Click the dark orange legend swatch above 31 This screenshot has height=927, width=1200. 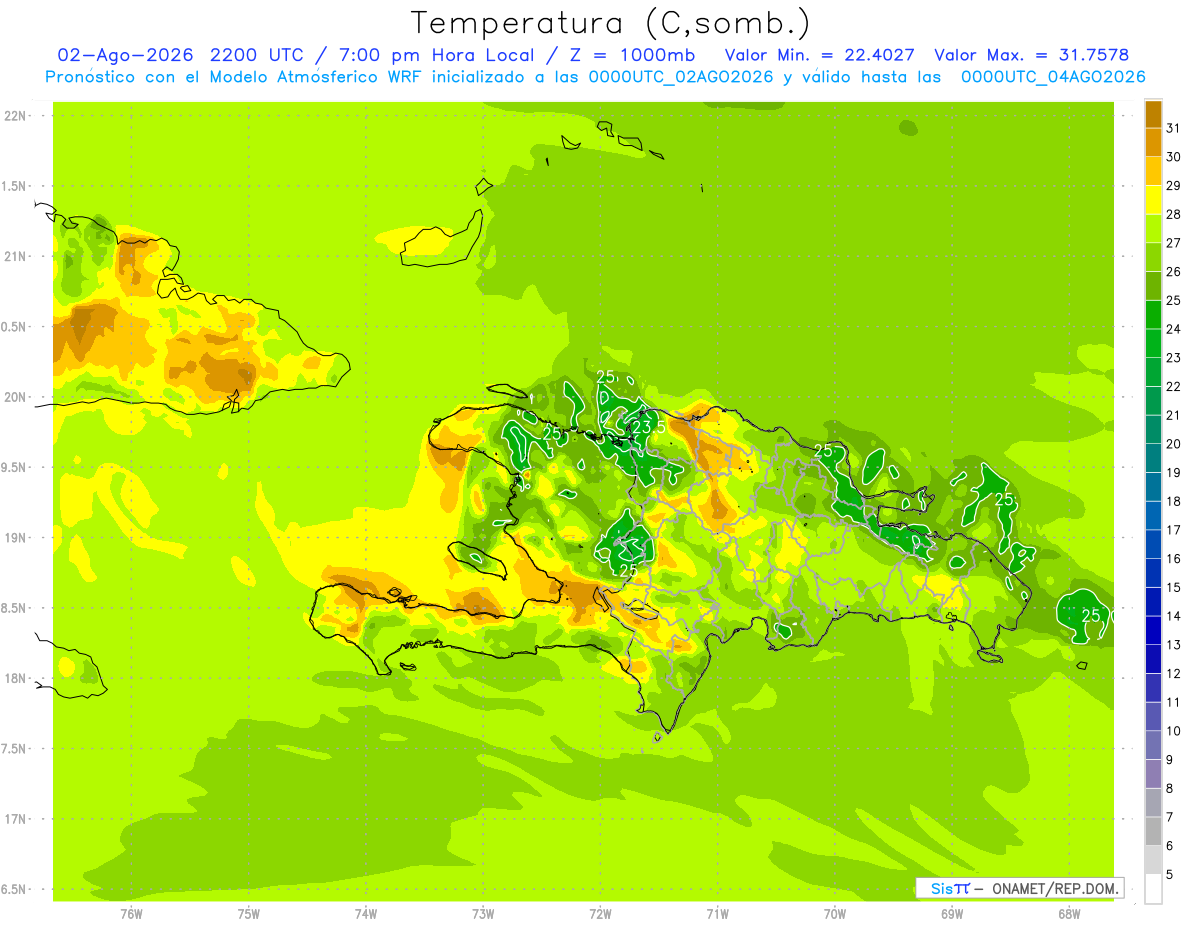[x=1153, y=115]
